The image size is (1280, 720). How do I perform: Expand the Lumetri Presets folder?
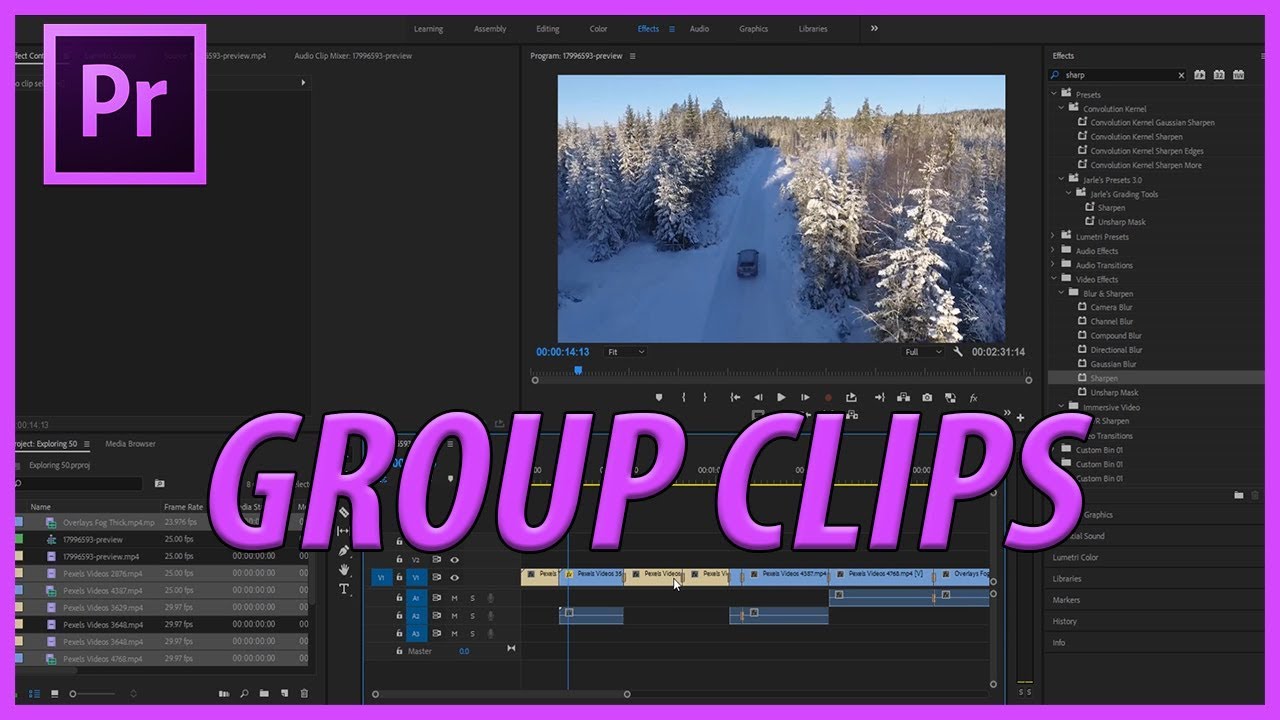tap(1051, 236)
